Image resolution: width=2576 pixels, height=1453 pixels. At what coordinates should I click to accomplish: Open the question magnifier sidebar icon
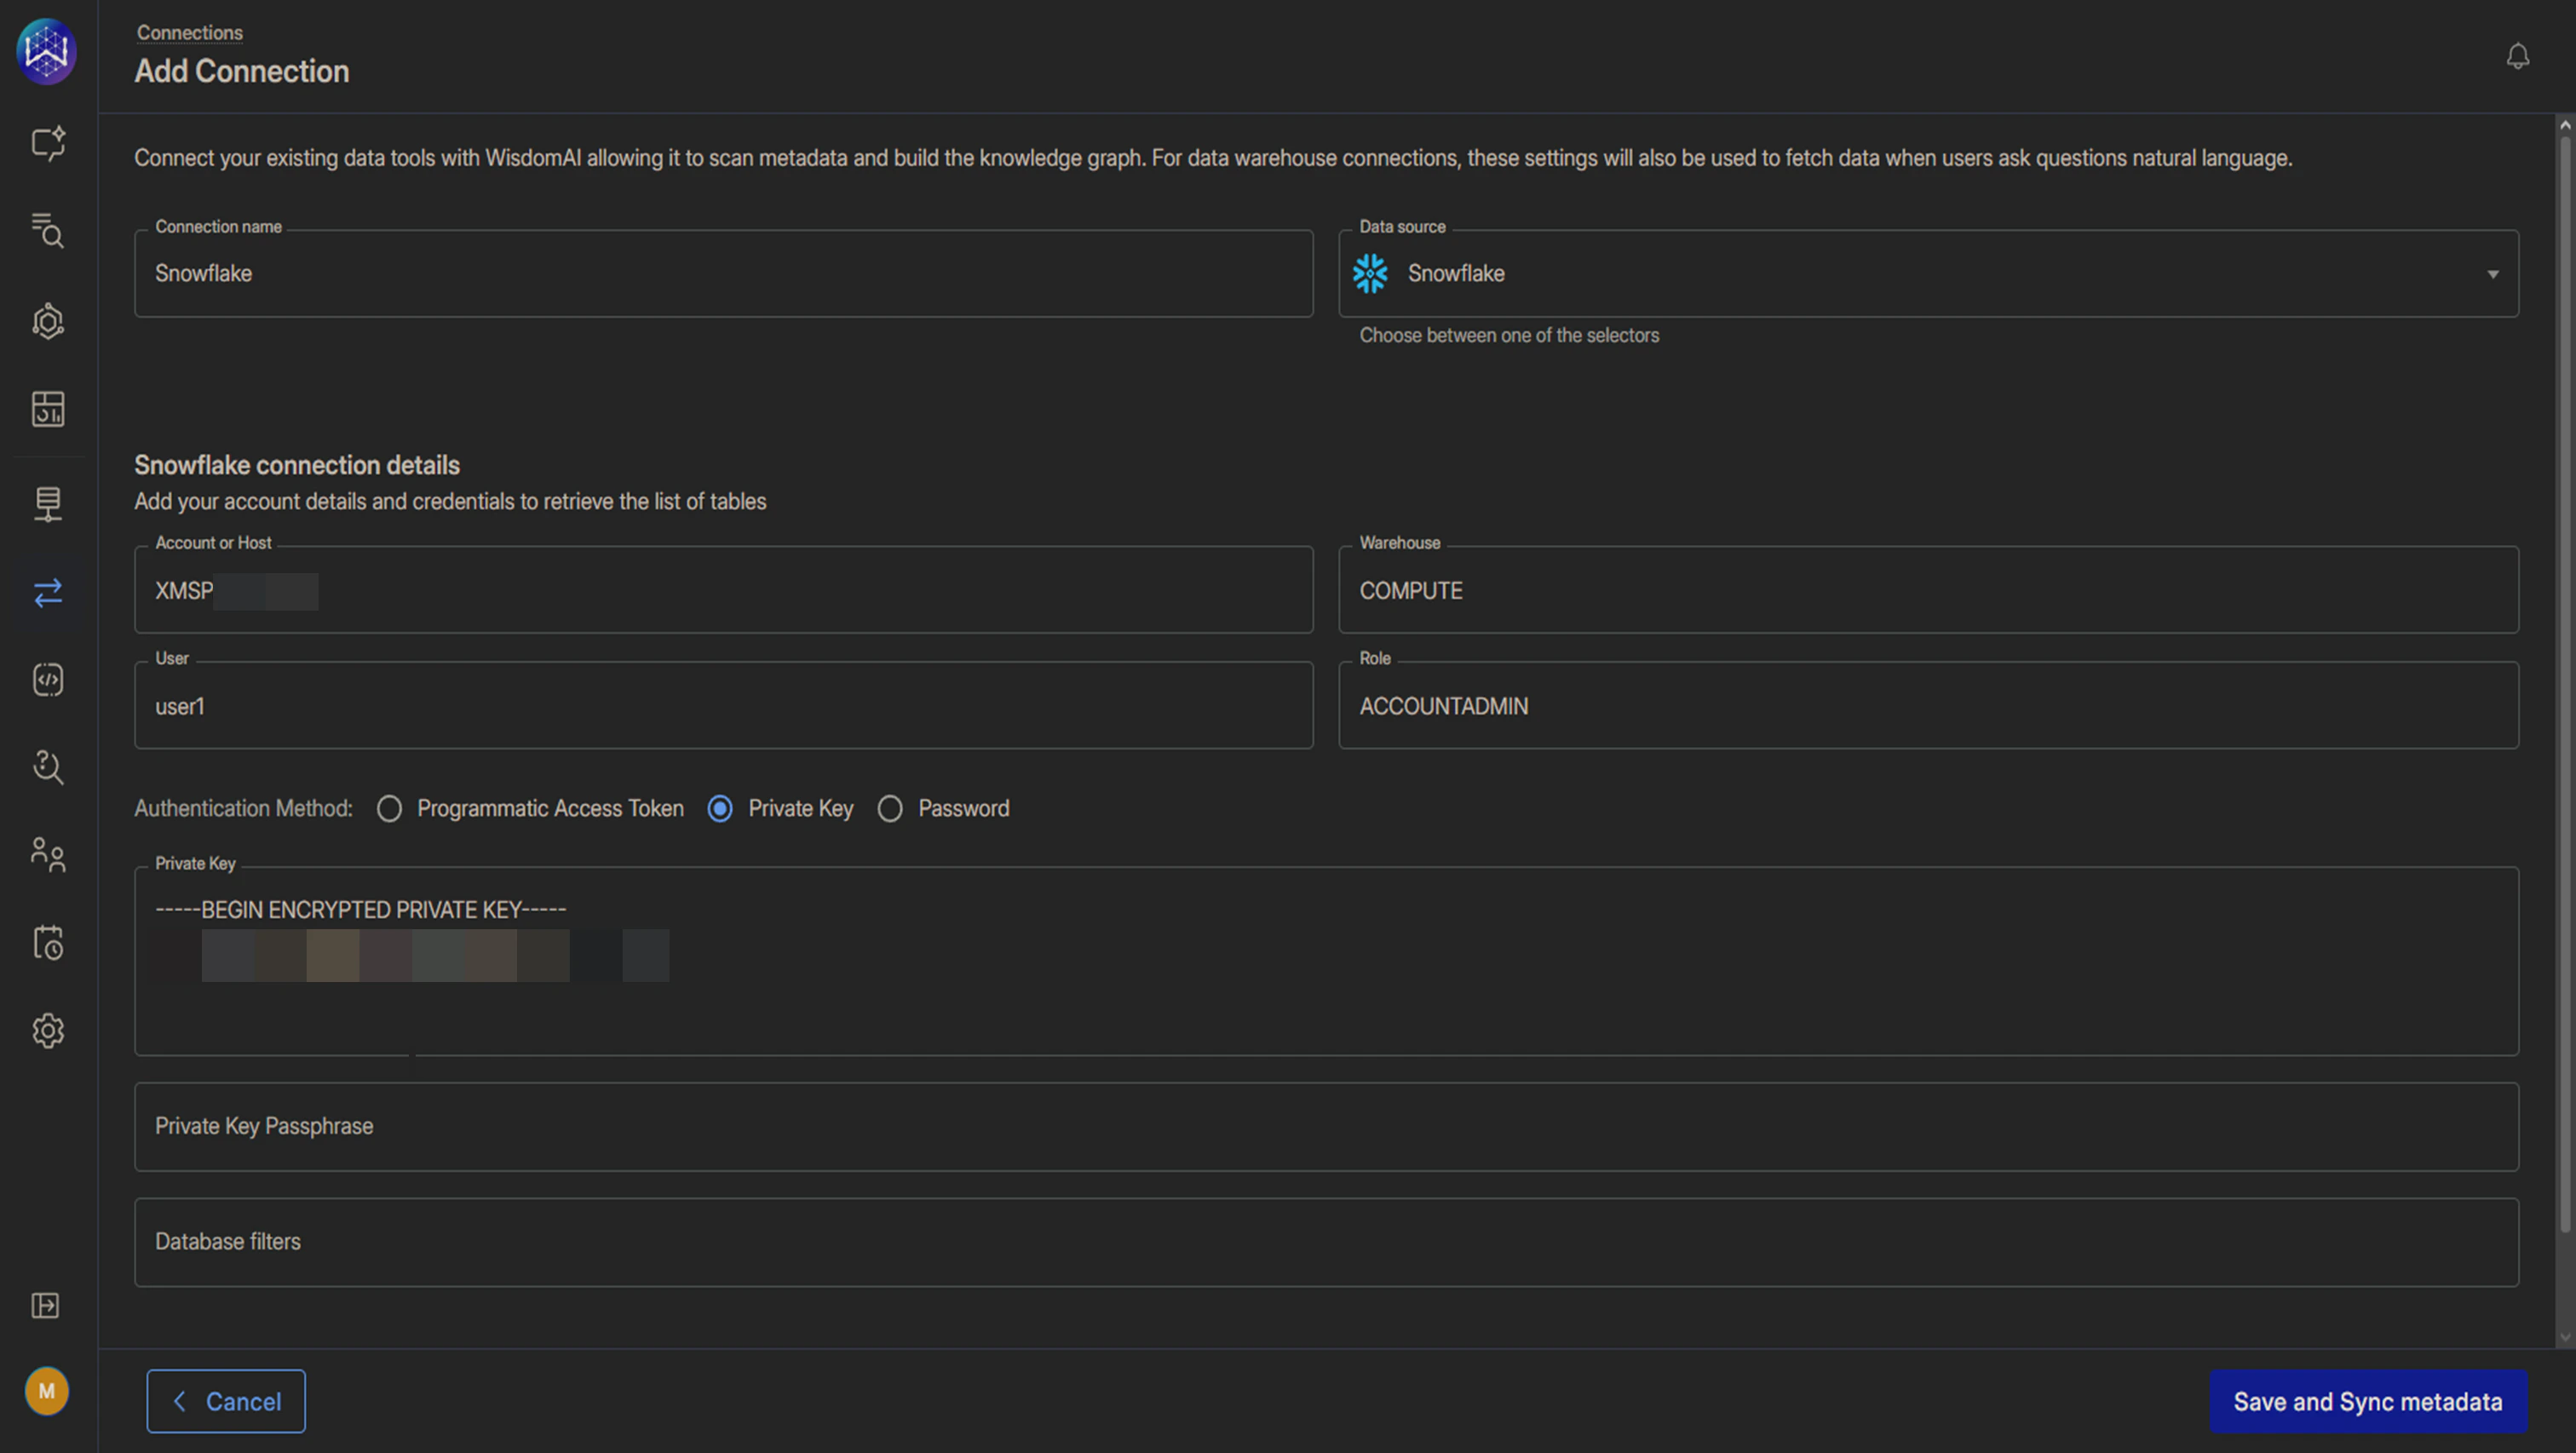click(48, 767)
